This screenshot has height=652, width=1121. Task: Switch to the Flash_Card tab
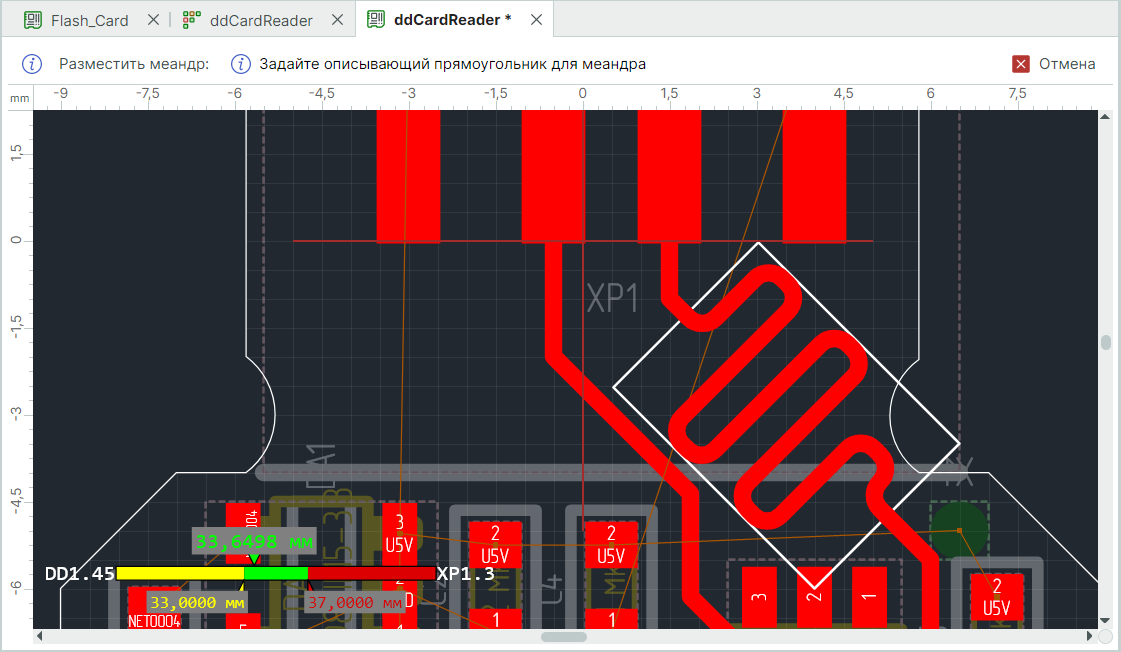[x=89, y=20]
